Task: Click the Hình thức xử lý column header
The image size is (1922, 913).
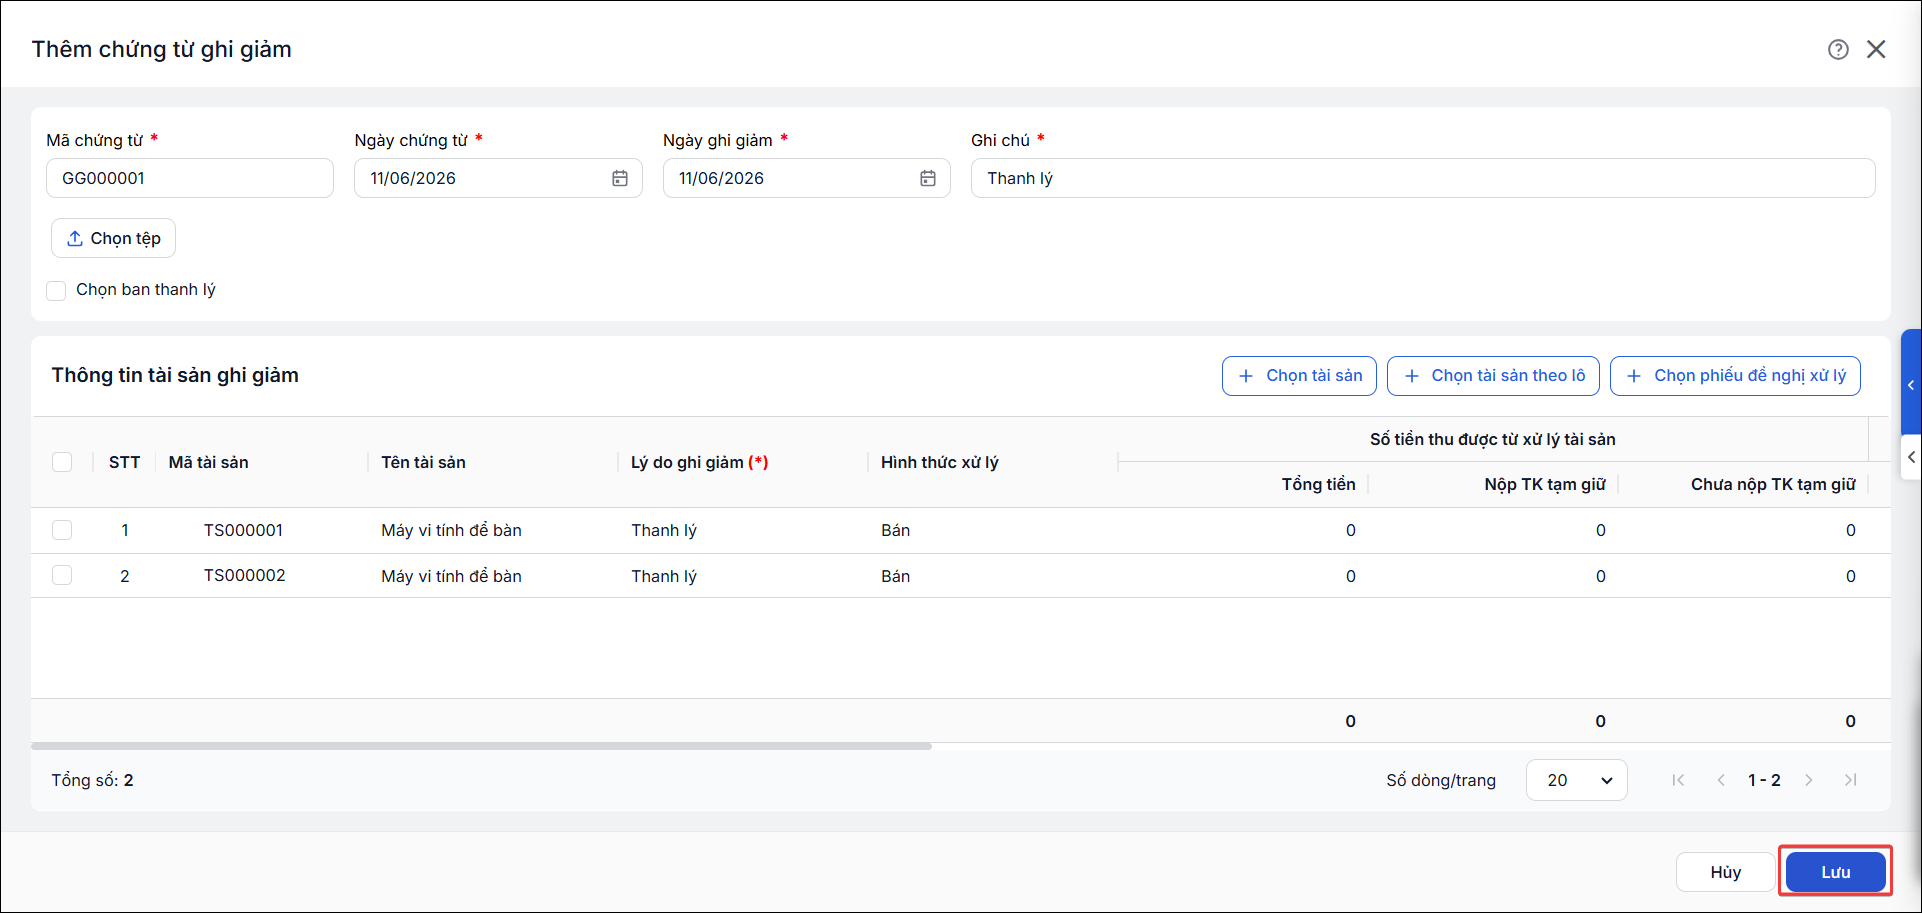Action: (x=939, y=462)
